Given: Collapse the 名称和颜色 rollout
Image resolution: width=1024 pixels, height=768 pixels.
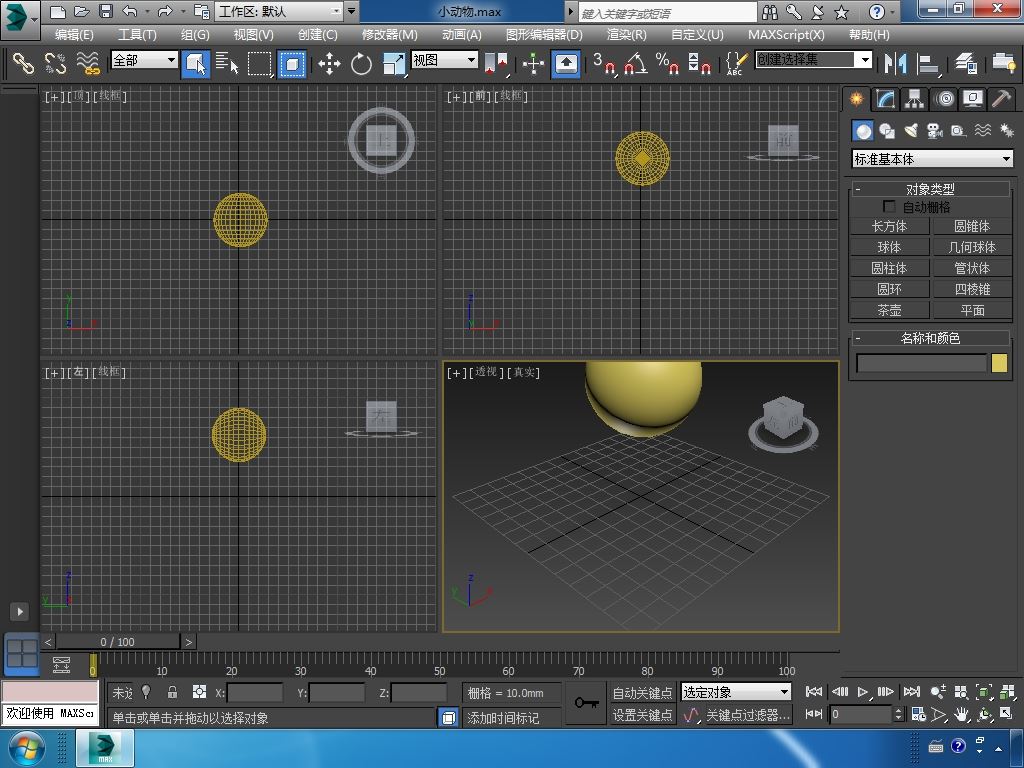Looking at the screenshot, I should click(930, 338).
